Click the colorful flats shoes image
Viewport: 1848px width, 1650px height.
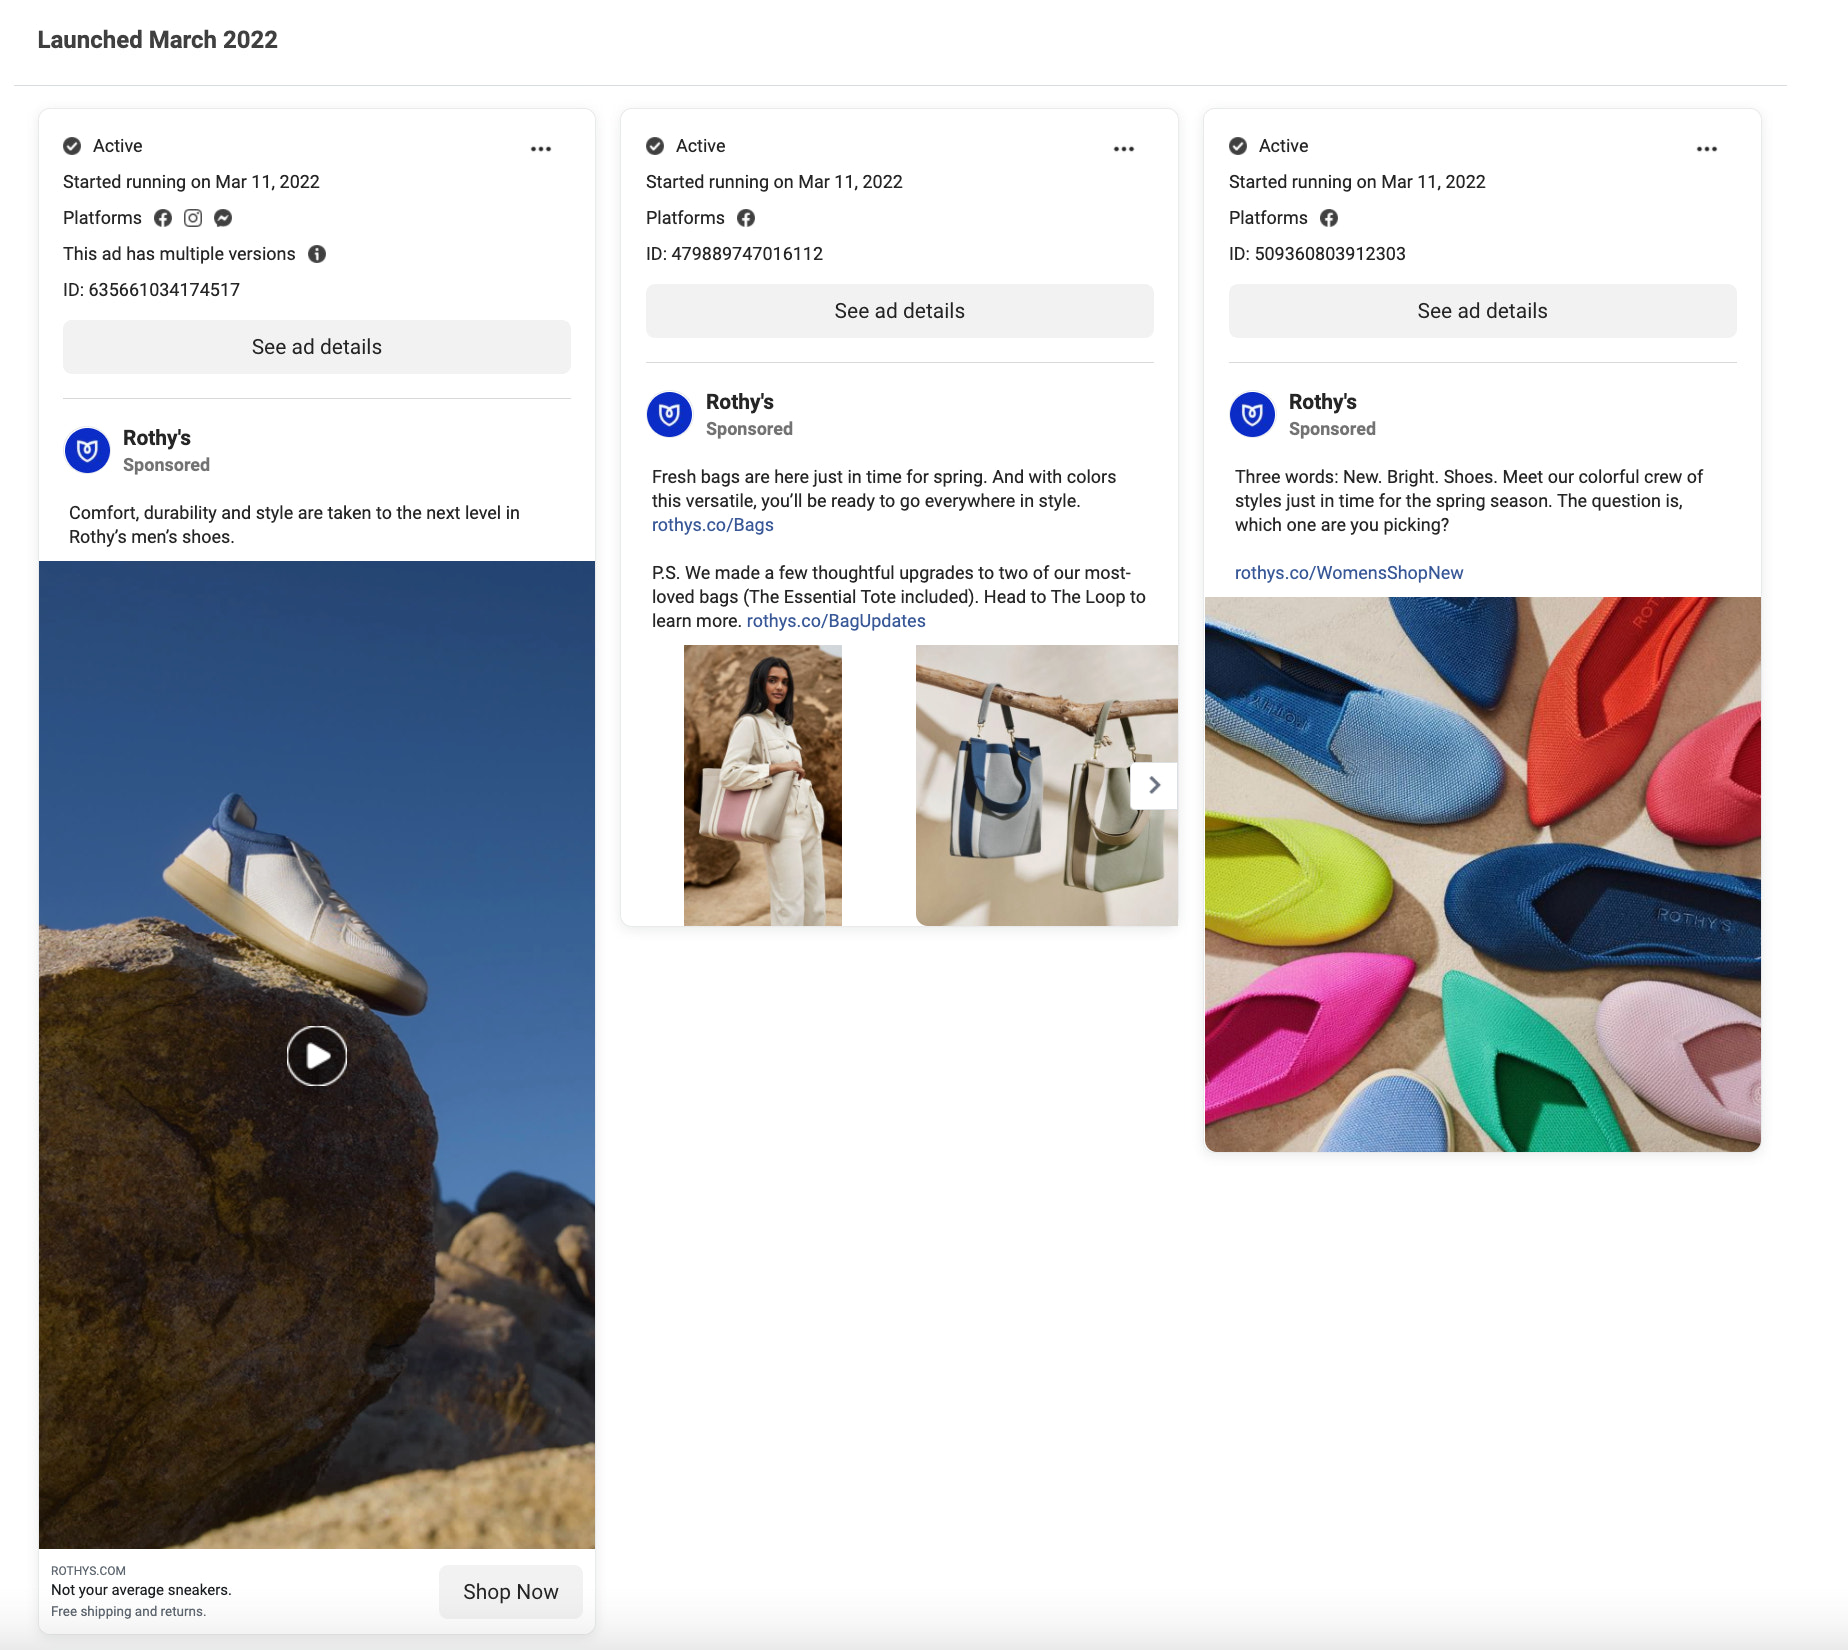[x=1482, y=875]
